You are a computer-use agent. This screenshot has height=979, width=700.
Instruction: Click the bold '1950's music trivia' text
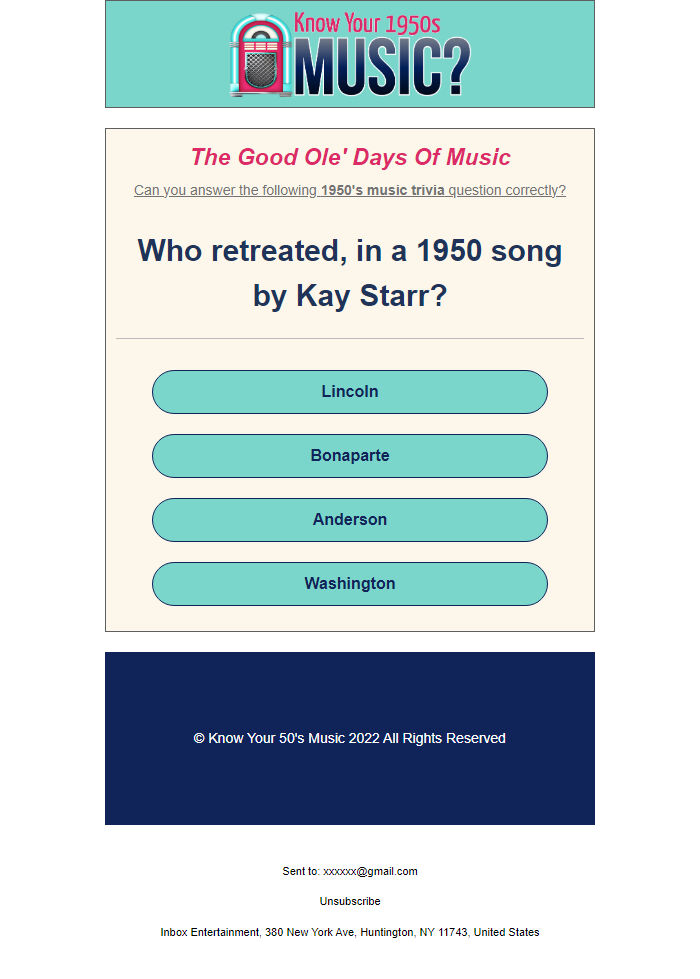pos(383,190)
